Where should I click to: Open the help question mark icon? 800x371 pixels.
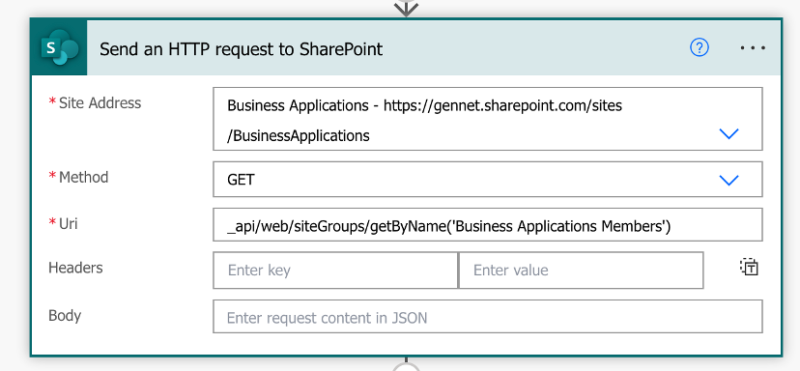699,48
